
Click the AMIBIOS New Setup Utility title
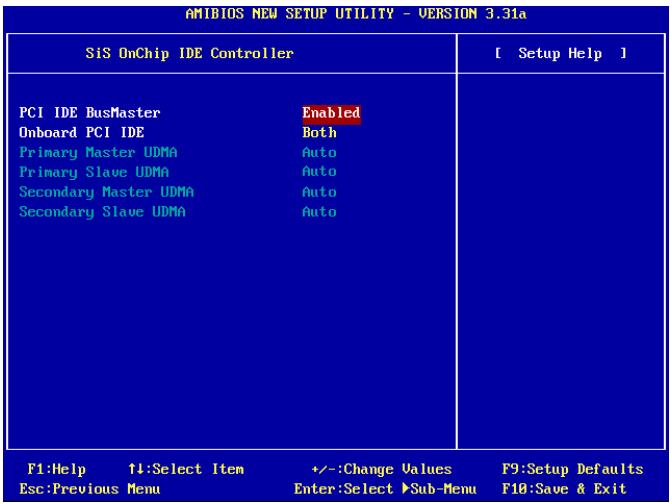(356, 14)
